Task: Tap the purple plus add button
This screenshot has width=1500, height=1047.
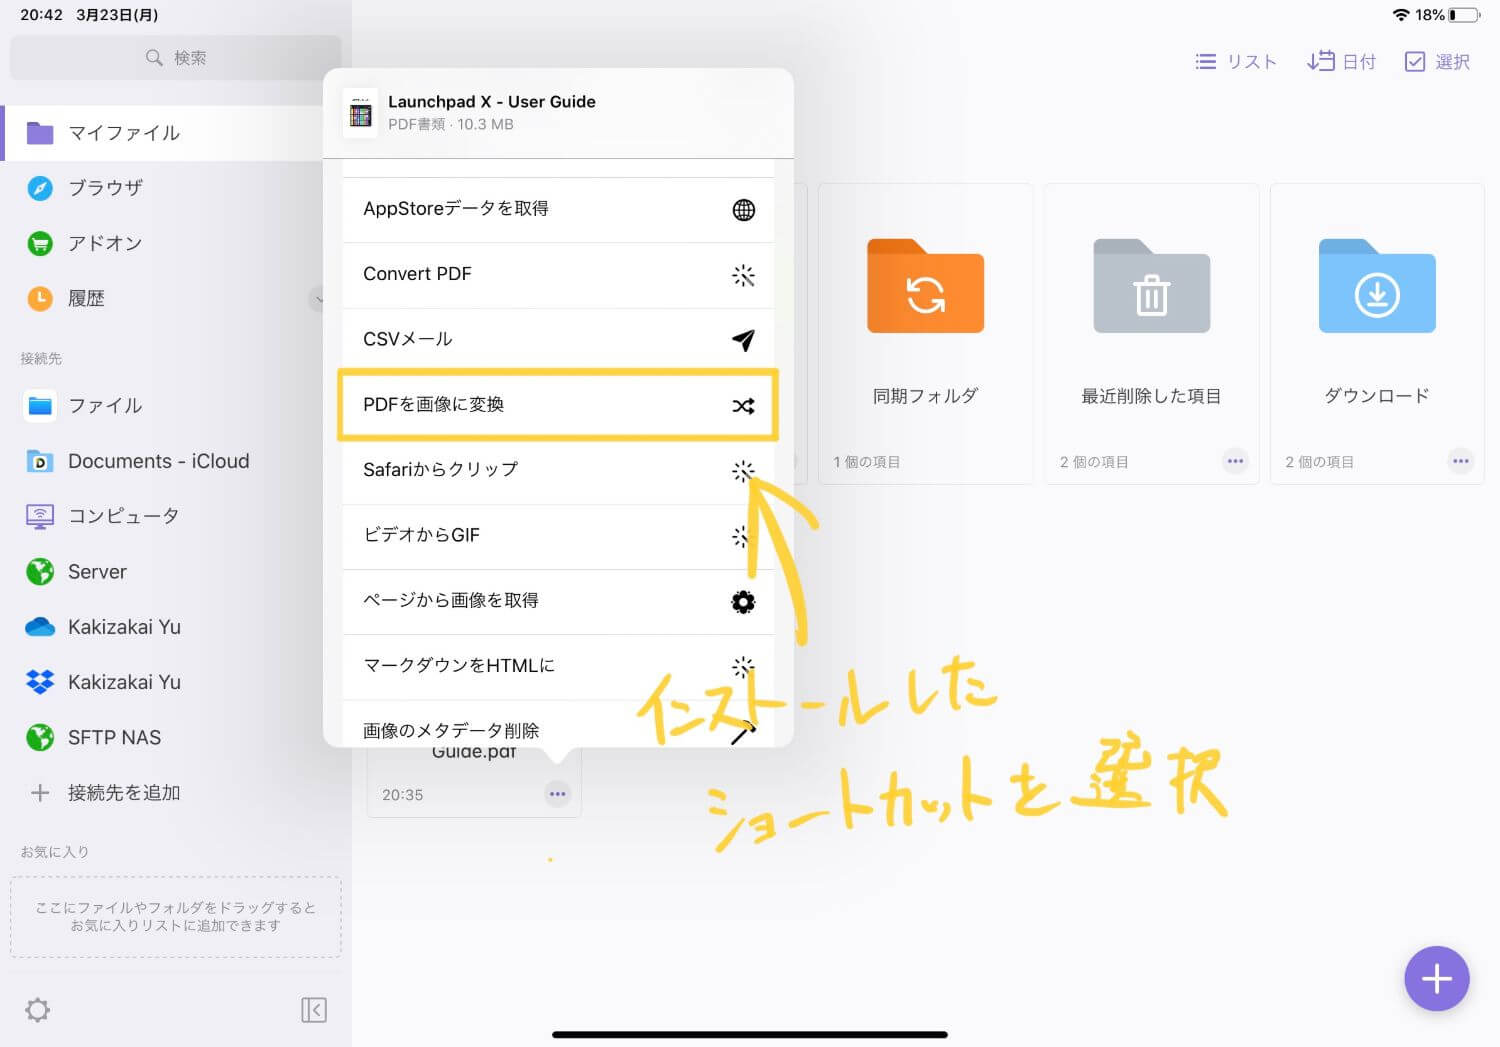Action: (x=1436, y=978)
